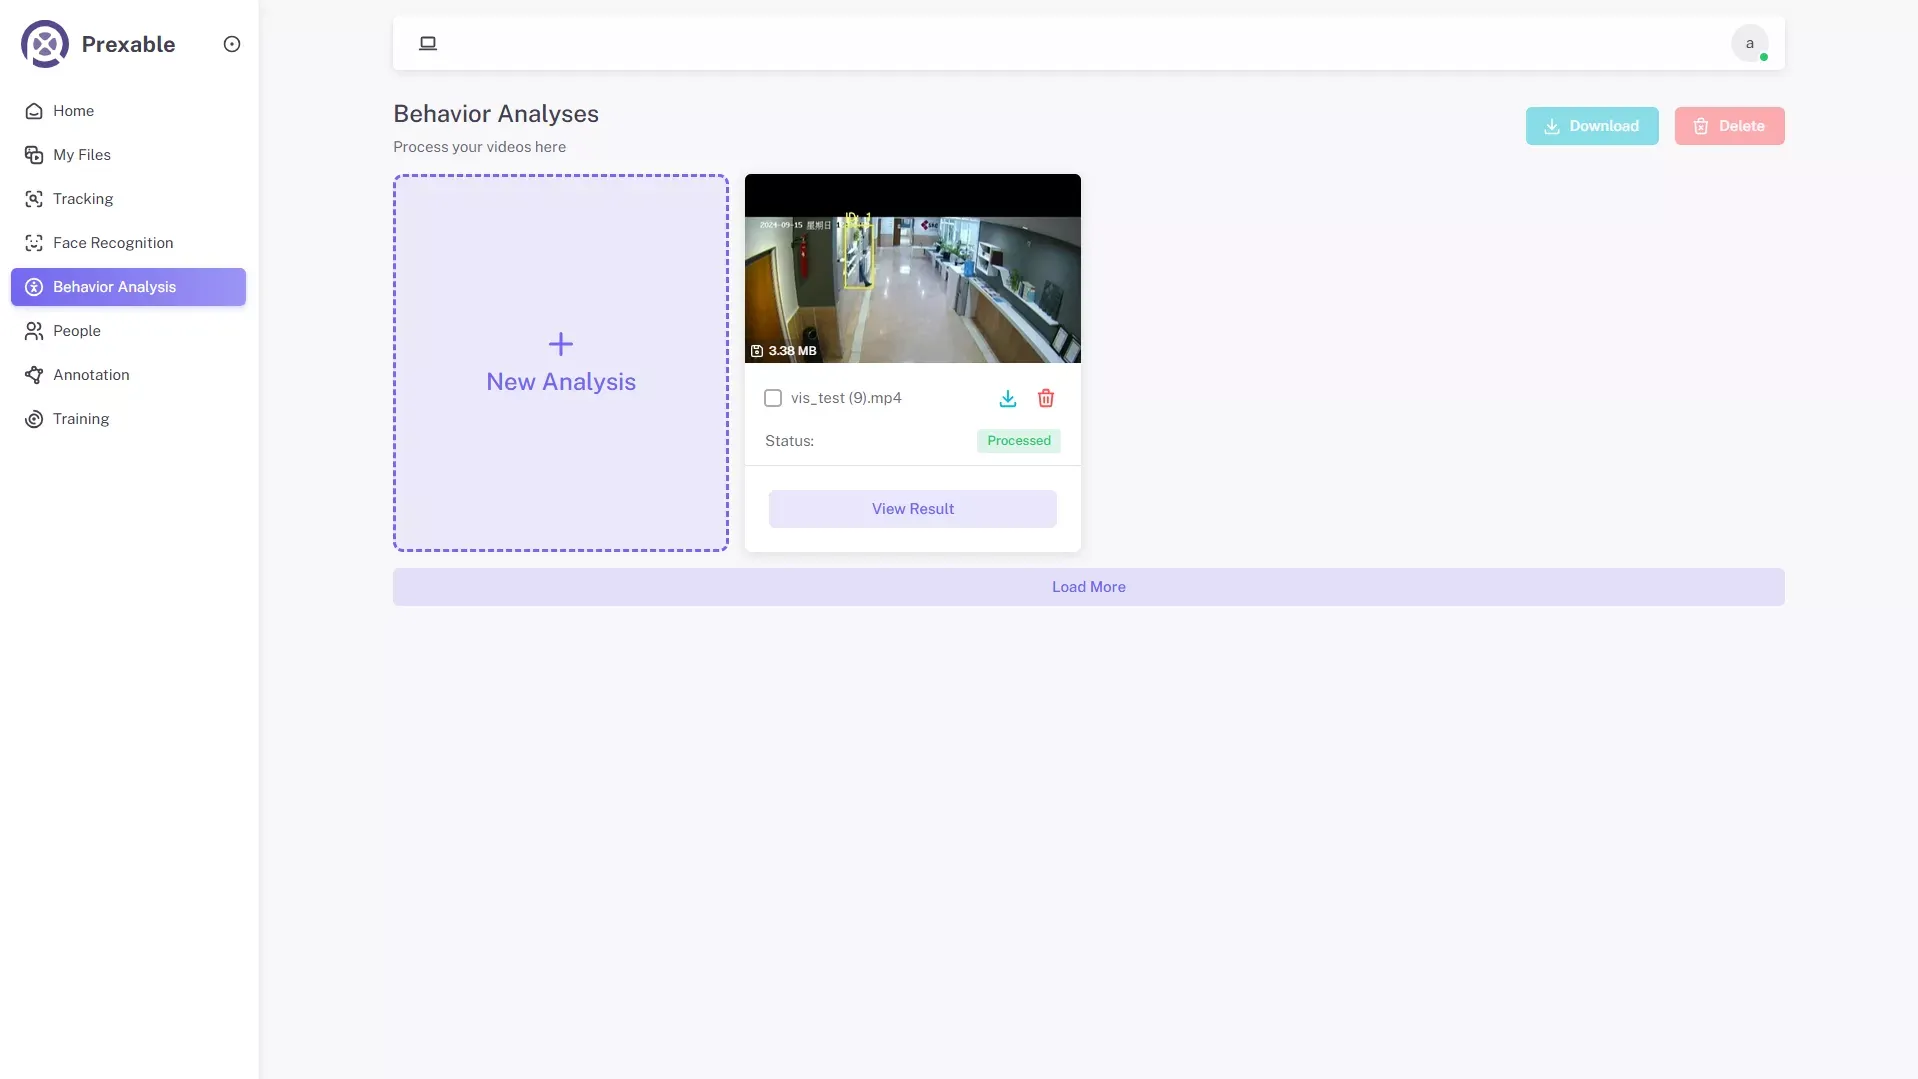
Task: Open the Training page
Action: [x=128, y=419]
